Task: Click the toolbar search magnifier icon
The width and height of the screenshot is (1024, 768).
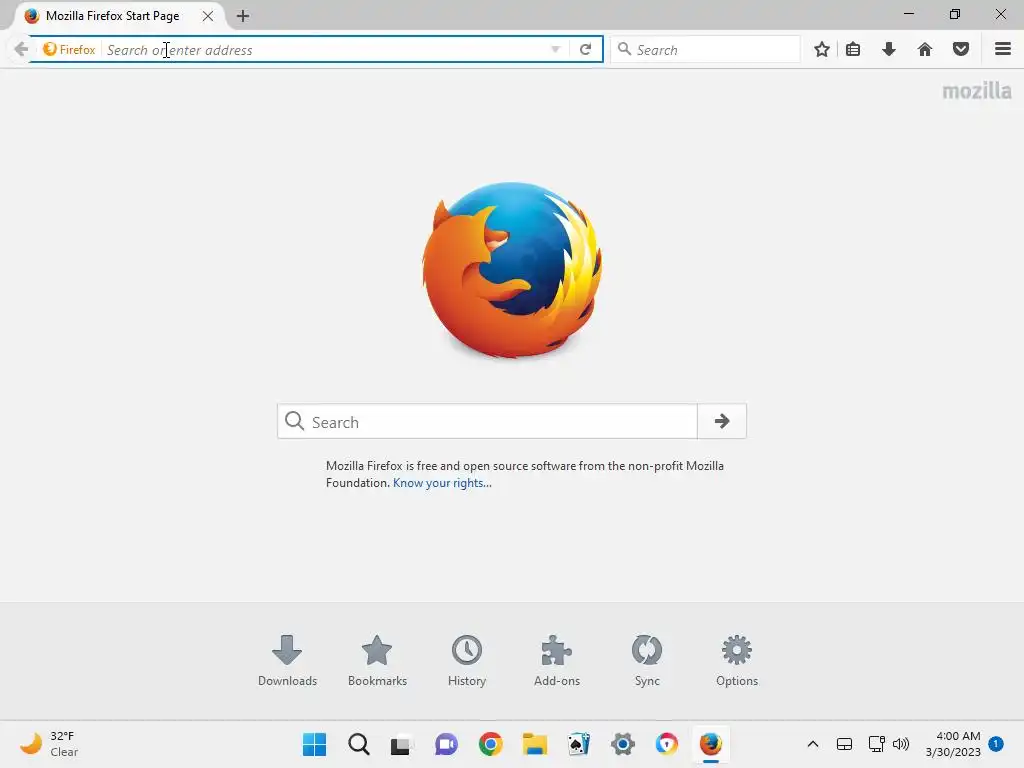Action: (624, 49)
